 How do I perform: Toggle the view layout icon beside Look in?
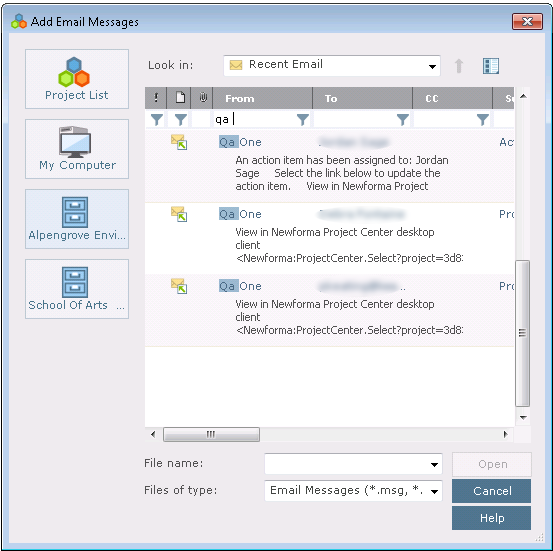click(x=491, y=66)
